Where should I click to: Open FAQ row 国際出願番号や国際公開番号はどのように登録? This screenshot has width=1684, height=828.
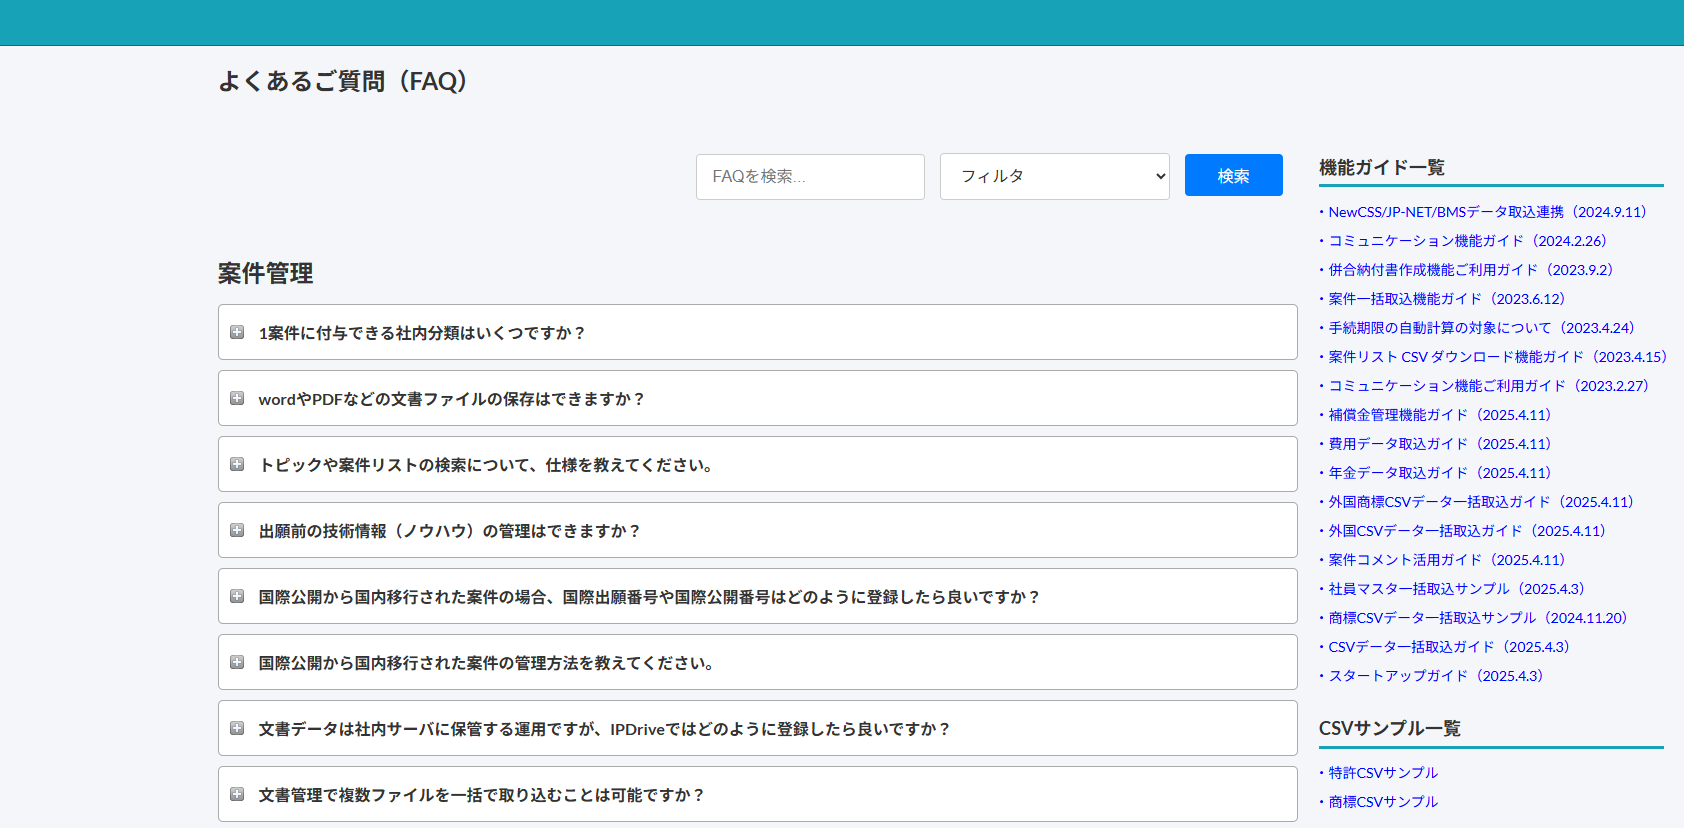pos(757,596)
